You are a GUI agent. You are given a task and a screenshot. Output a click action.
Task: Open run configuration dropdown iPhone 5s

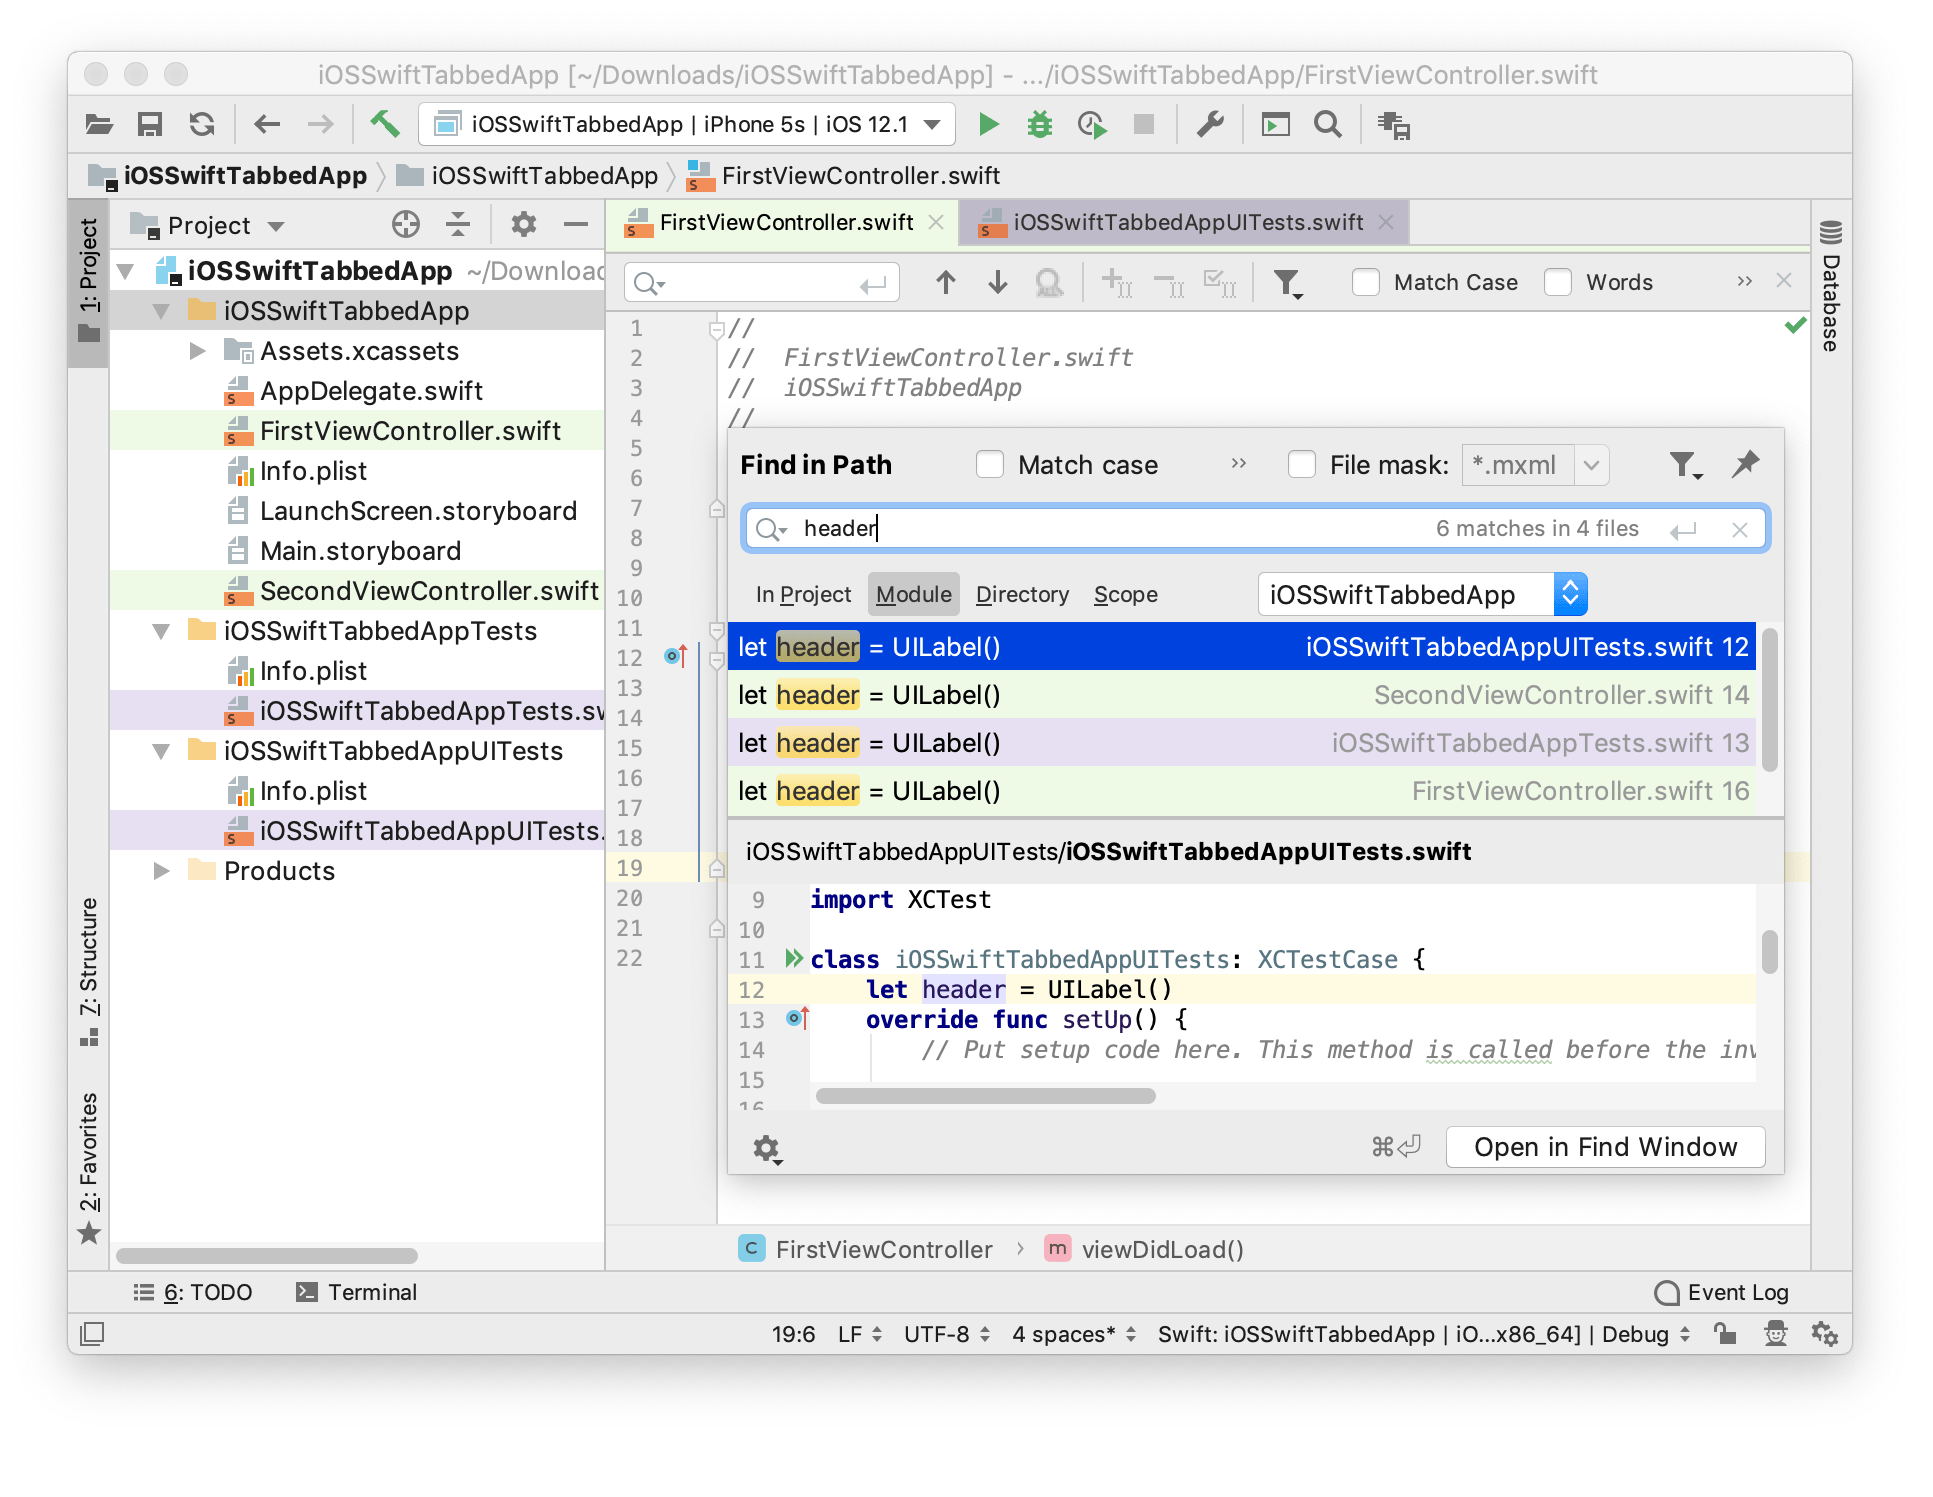(x=687, y=124)
